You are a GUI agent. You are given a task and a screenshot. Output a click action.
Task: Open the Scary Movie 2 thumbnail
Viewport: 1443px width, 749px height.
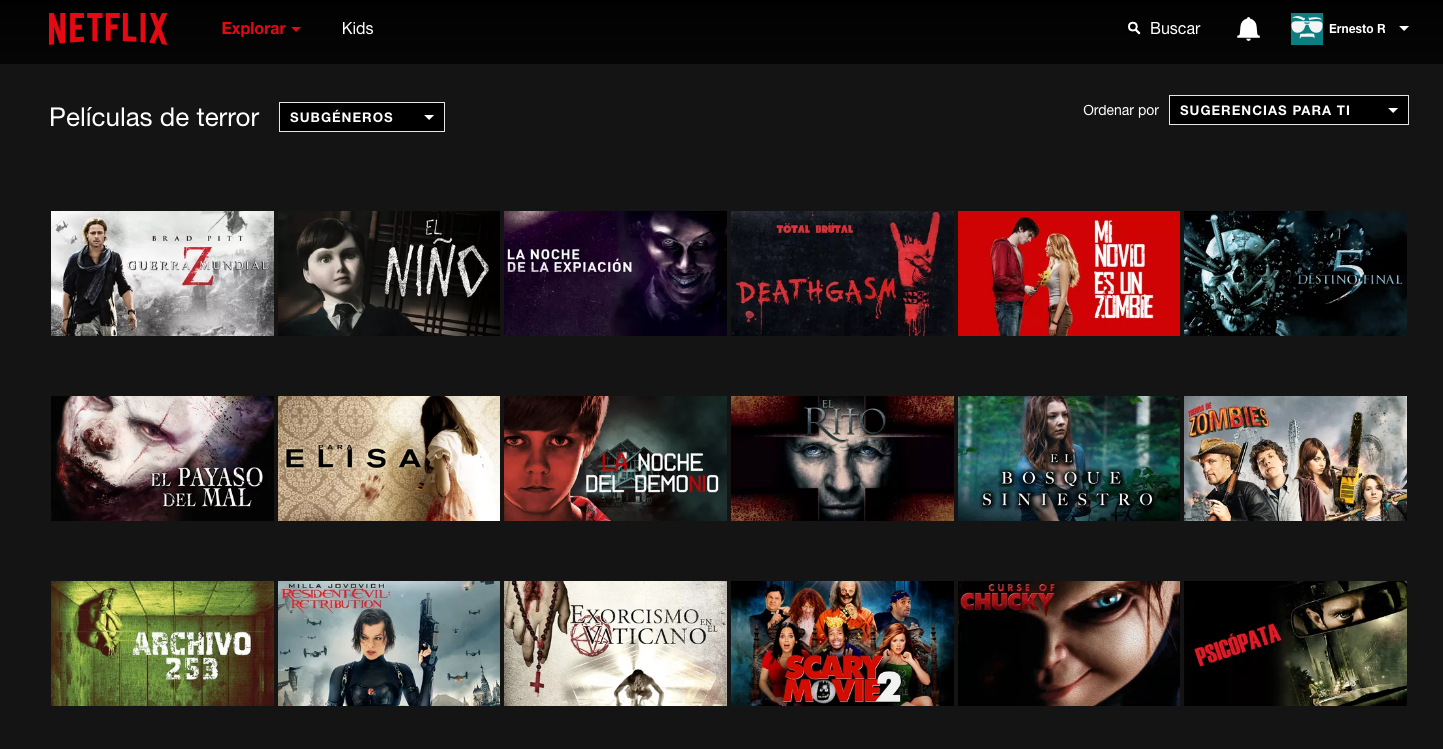[x=842, y=643]
